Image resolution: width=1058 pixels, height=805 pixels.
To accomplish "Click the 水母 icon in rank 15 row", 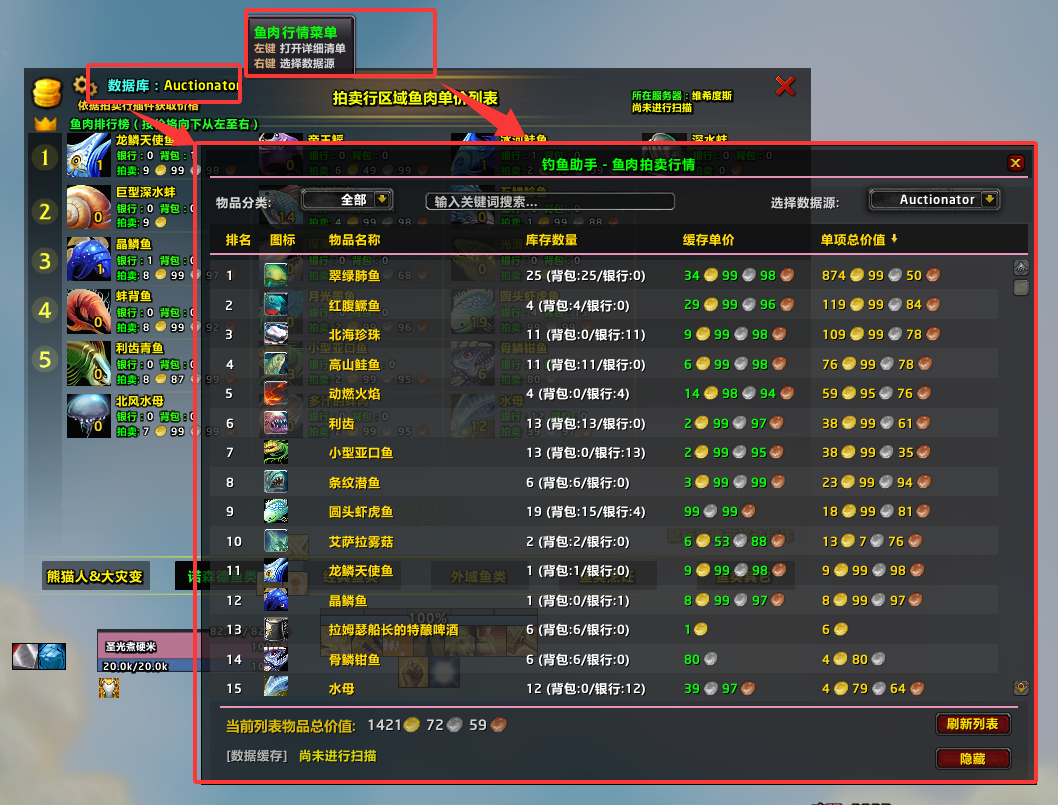I will (275, 687).
